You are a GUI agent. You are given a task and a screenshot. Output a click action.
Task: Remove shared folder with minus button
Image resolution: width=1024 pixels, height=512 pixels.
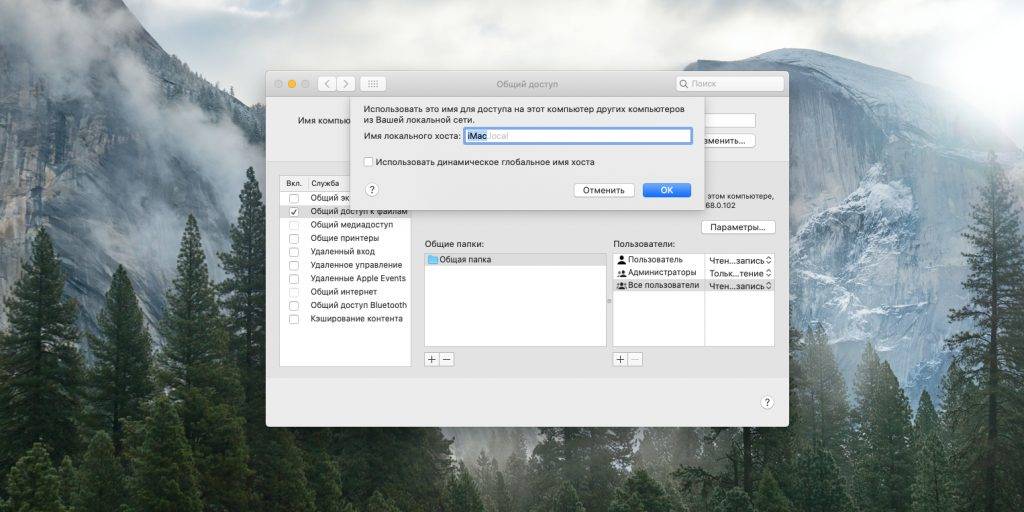(446, 359)
